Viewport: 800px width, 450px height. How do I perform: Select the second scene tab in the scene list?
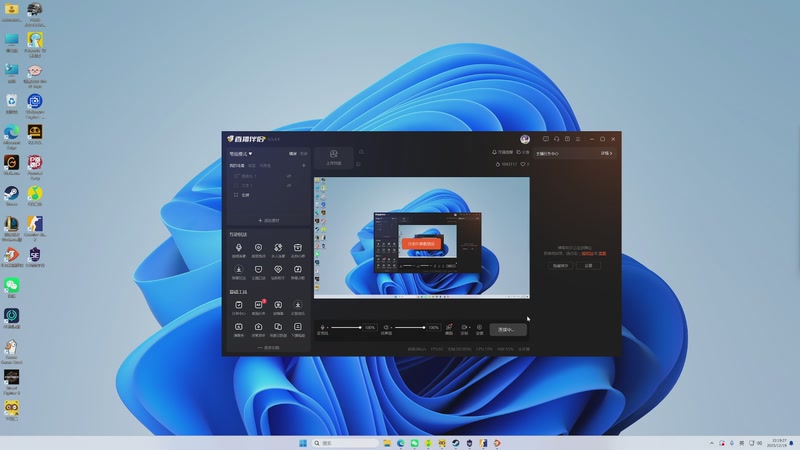pyautogui.click(x=252, y=166)
